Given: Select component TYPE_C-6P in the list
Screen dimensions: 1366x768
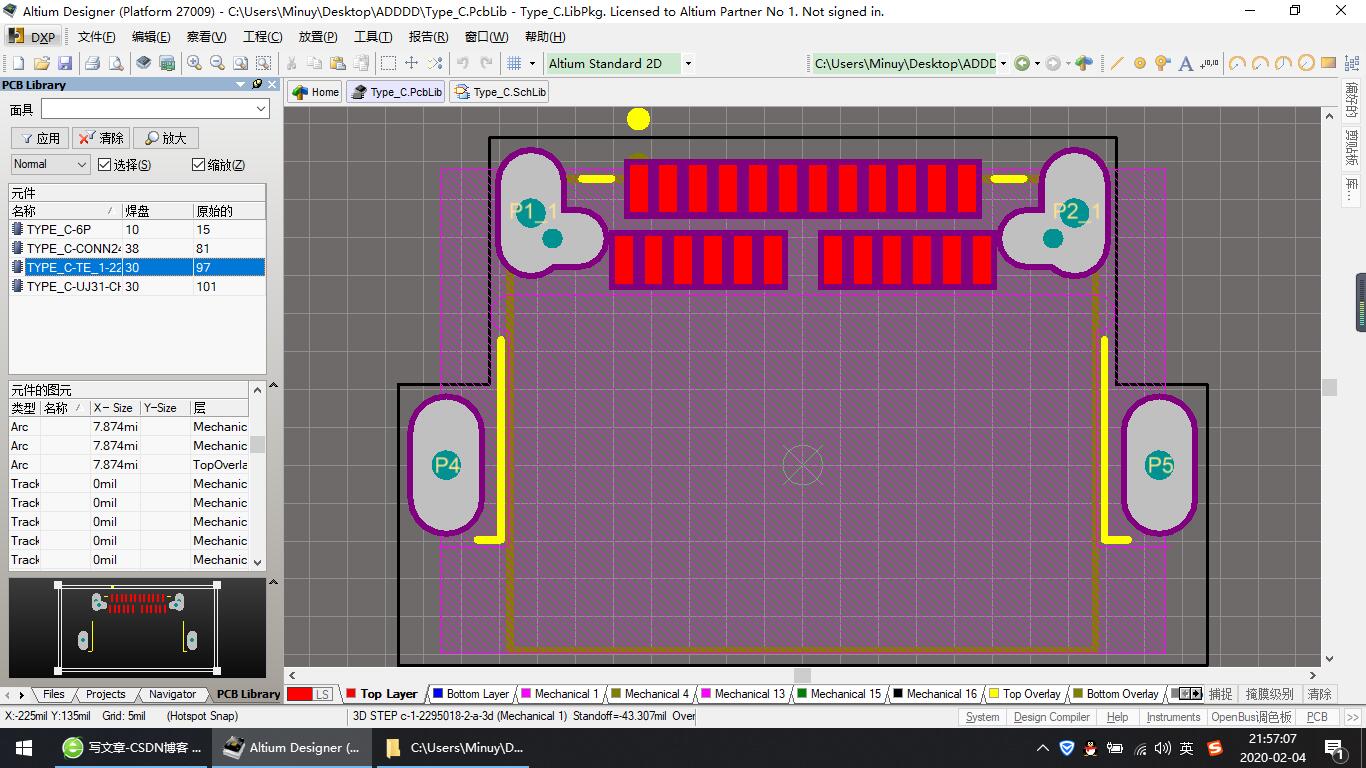Looking at the screenshot, I should (x=137, y=229).
